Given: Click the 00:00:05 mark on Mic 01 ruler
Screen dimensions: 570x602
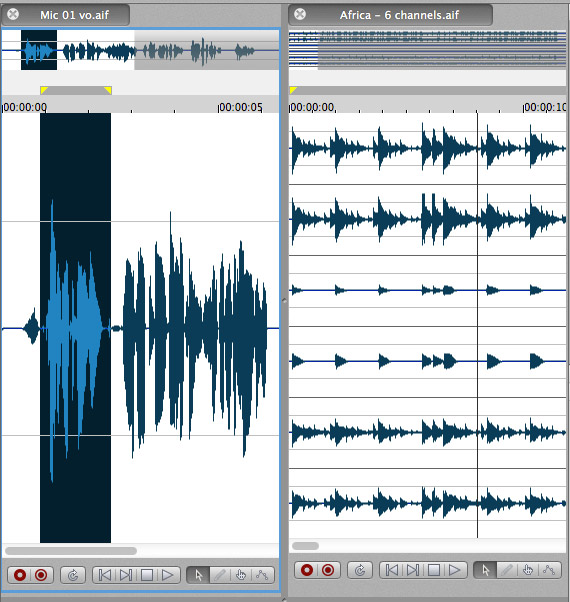Looking at the screenshot, I should coord(241,107).
